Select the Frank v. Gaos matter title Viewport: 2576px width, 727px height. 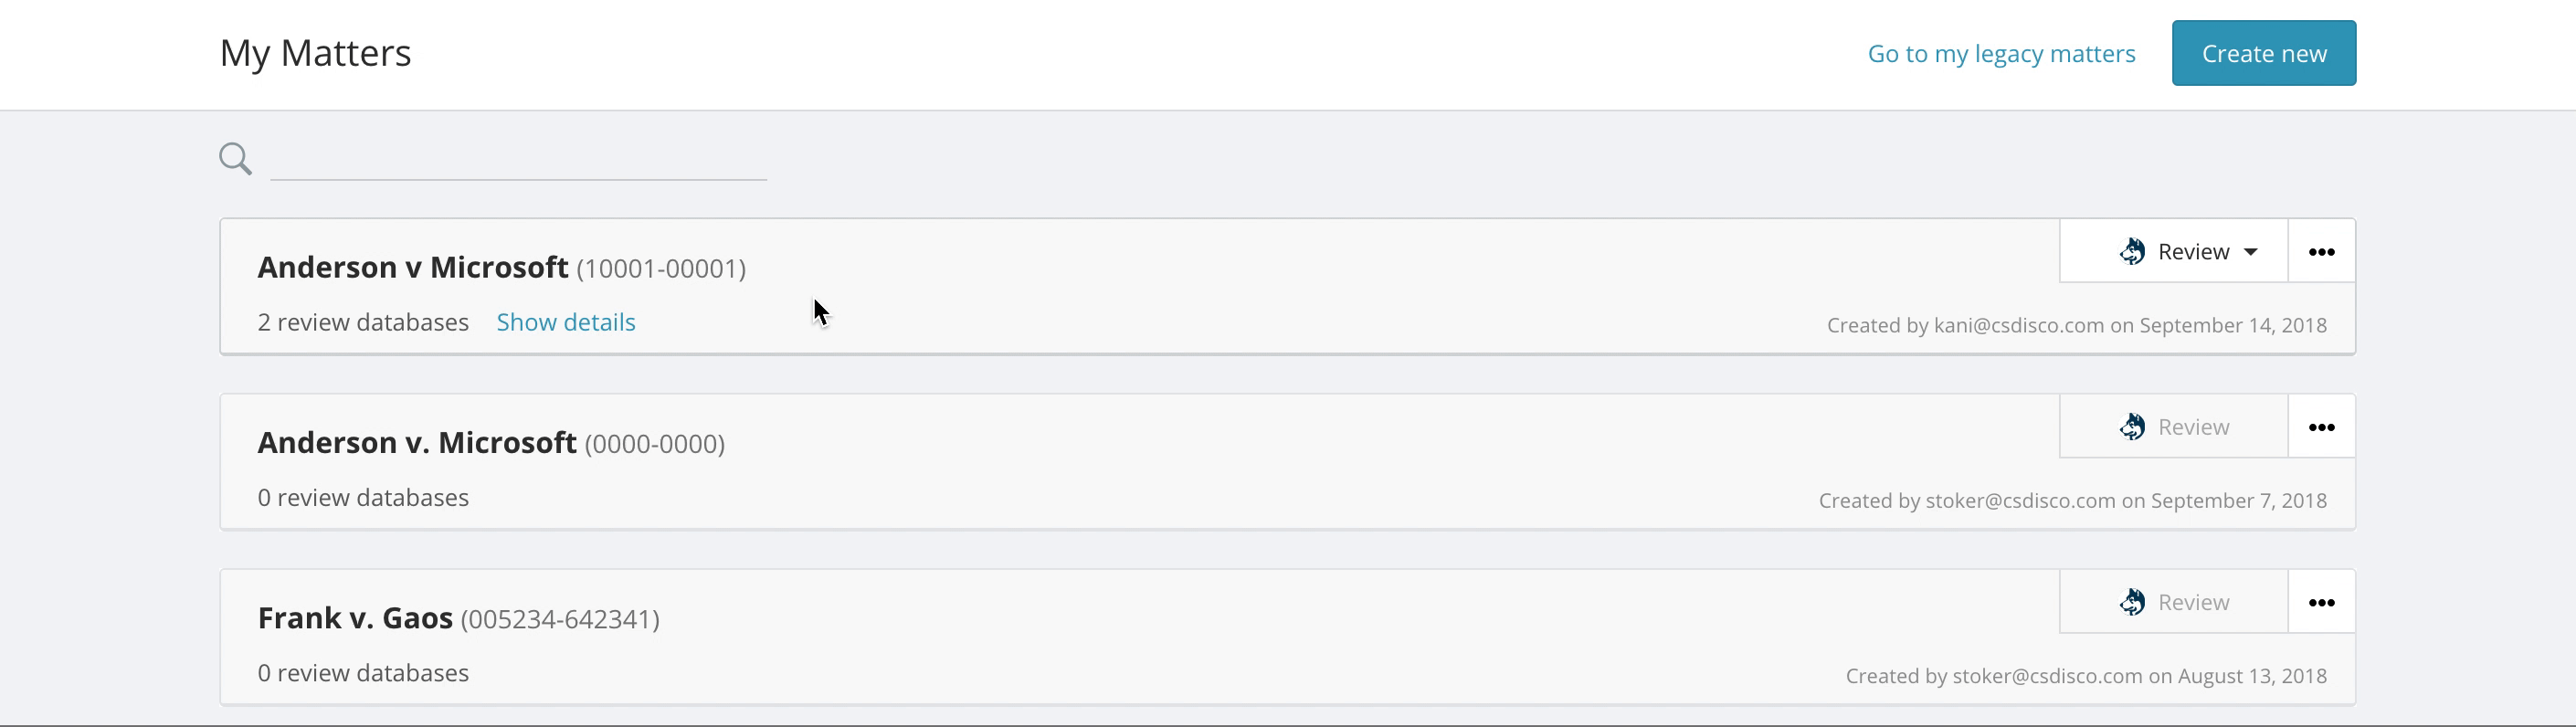(355, 618)
